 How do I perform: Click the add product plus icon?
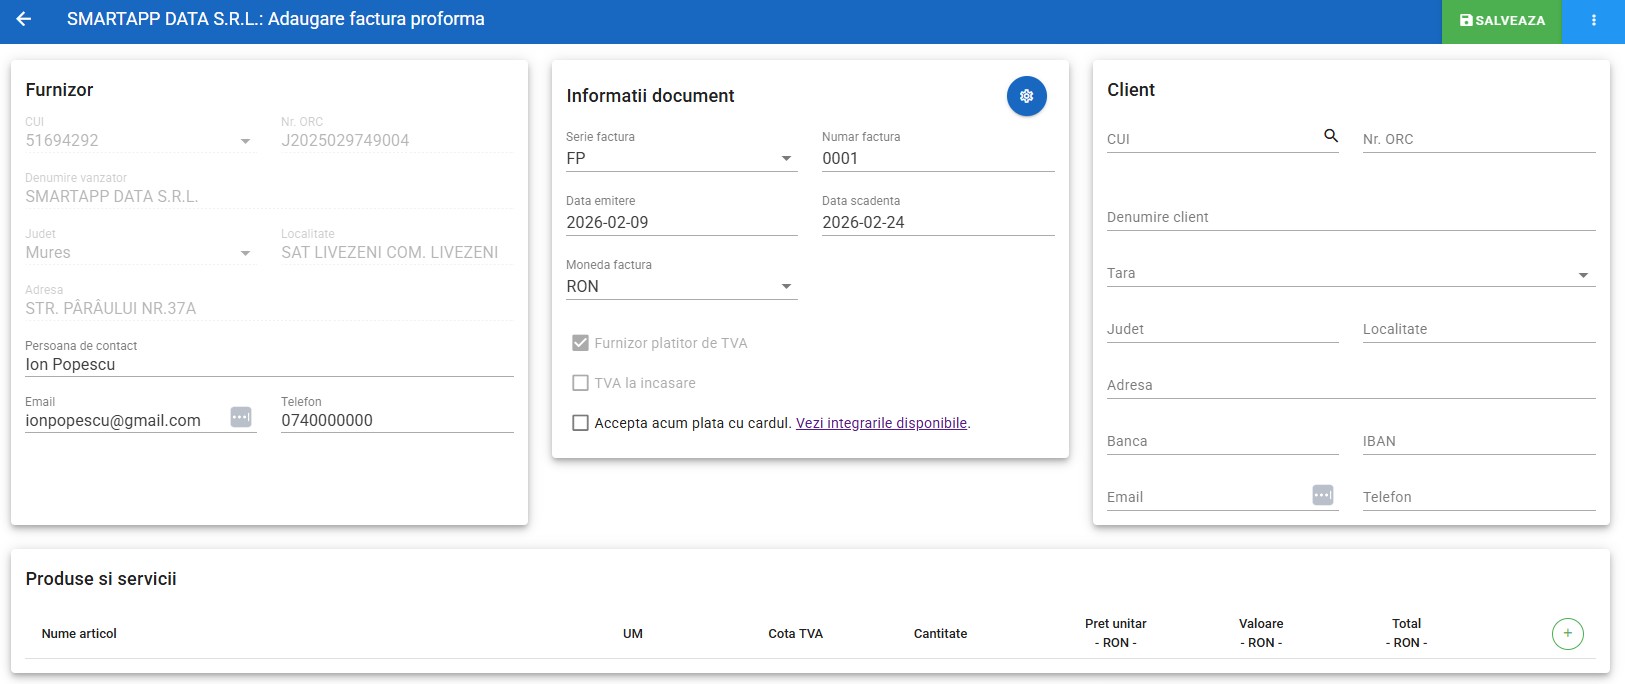[1567, 633]
